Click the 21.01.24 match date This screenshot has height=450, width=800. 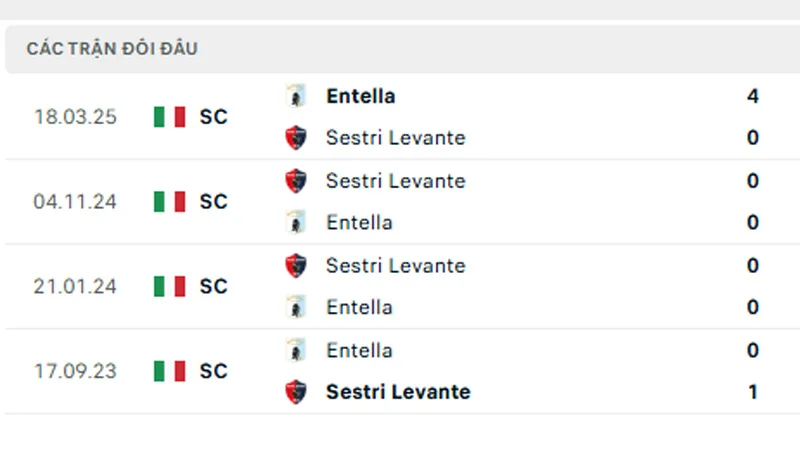click(x=75, y=287)
